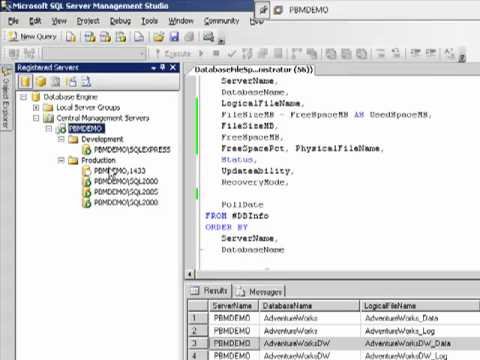The height and width of the screenshot is (360, 480).
Task: Open the Project menu
Action: coord(88,21)
